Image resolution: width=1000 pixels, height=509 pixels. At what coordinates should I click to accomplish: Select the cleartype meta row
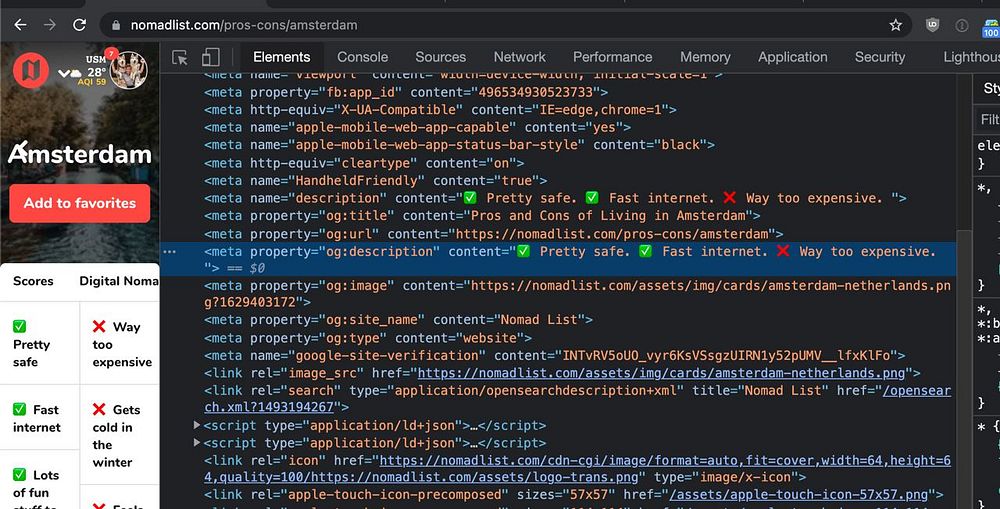364,163
